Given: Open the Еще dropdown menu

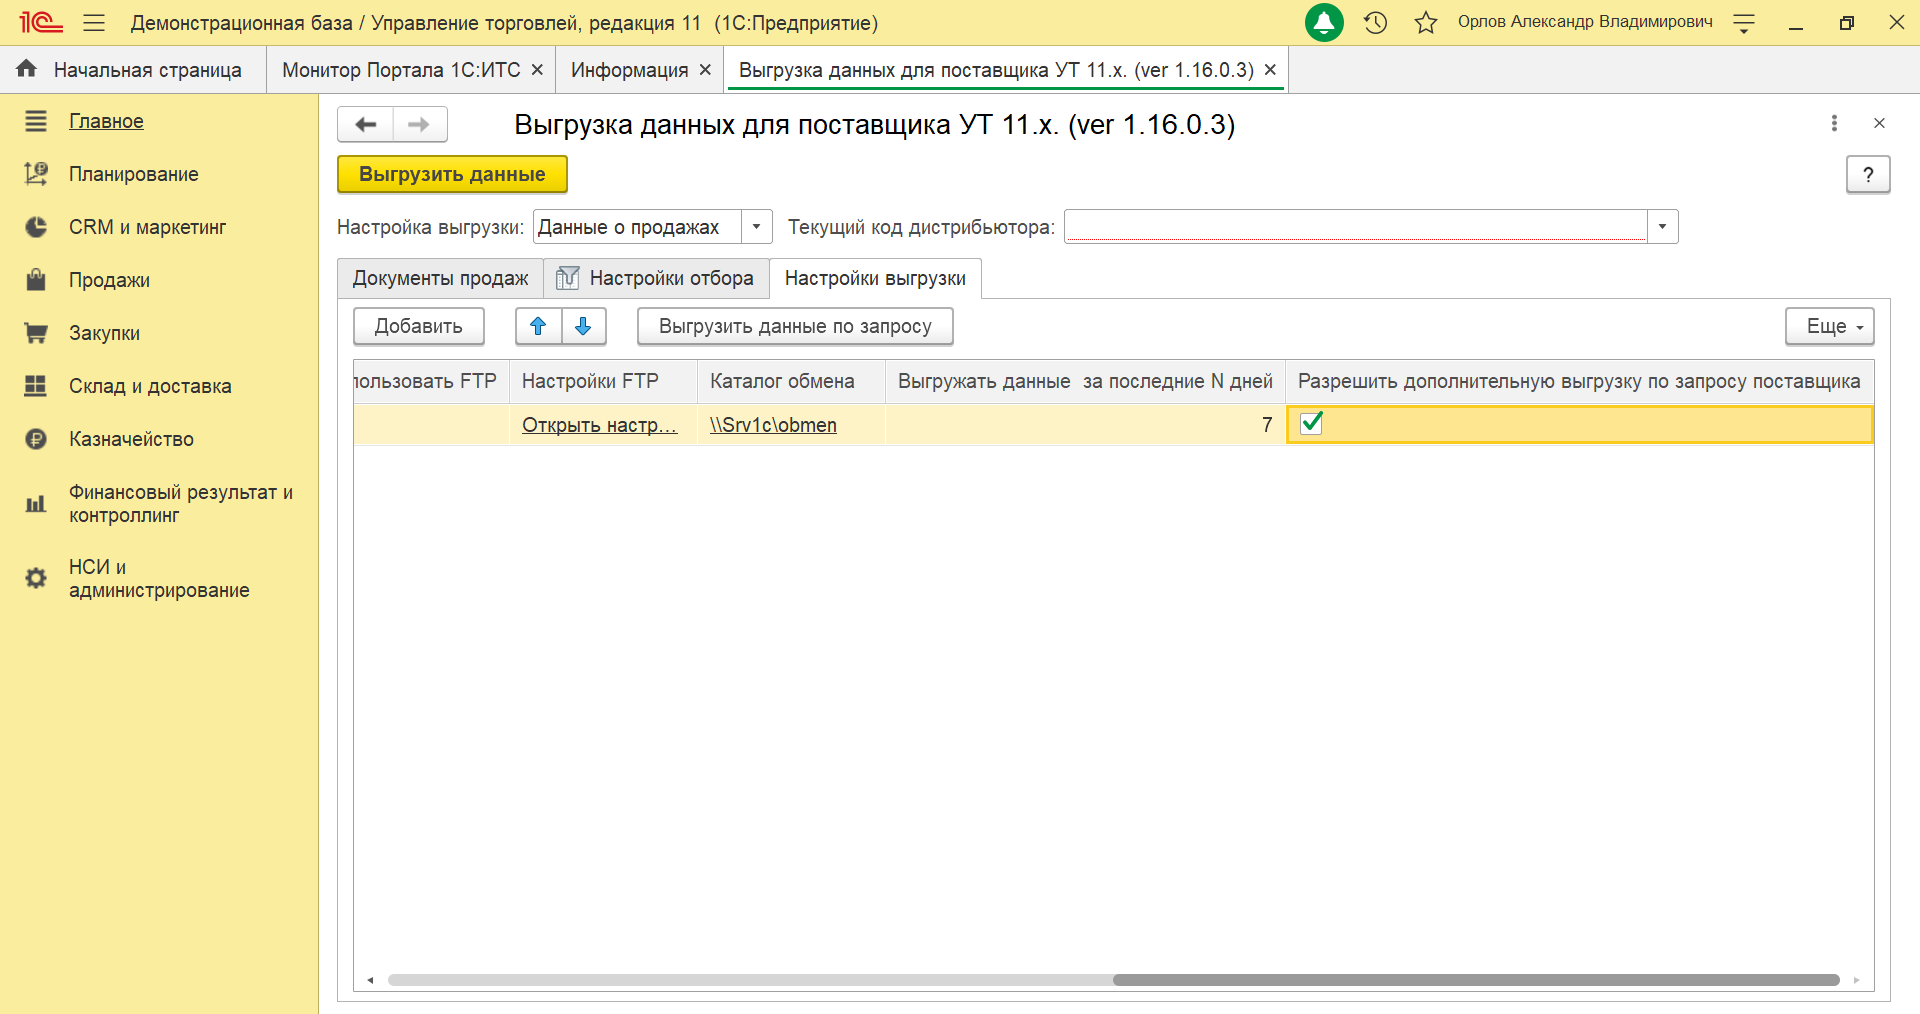Looking at the screenshot, I should pos(1830,326).
